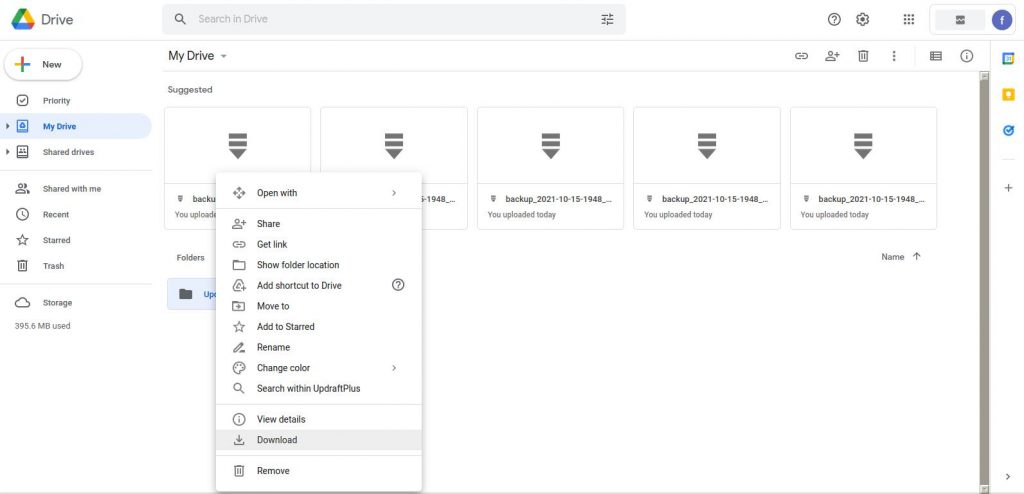This screenshot has height=494, width=1024.
Task: Click the Get link toolbar icon
Action: [x=801, y=56]
